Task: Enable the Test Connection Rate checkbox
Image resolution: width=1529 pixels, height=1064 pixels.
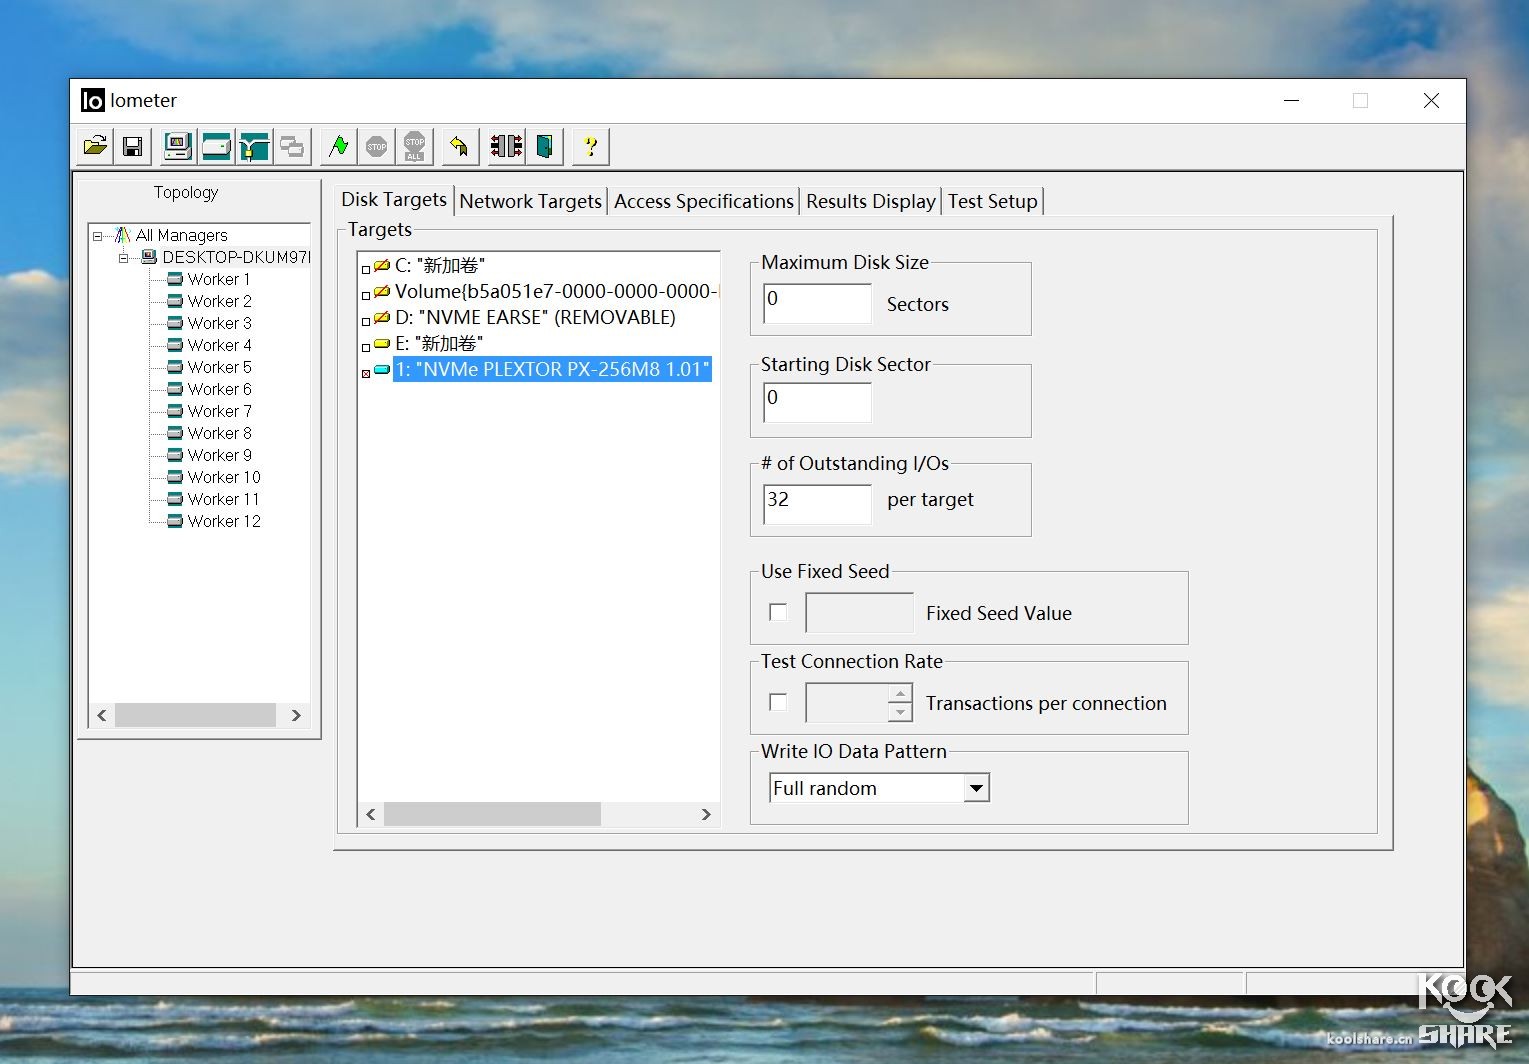Action: (778, 702)
